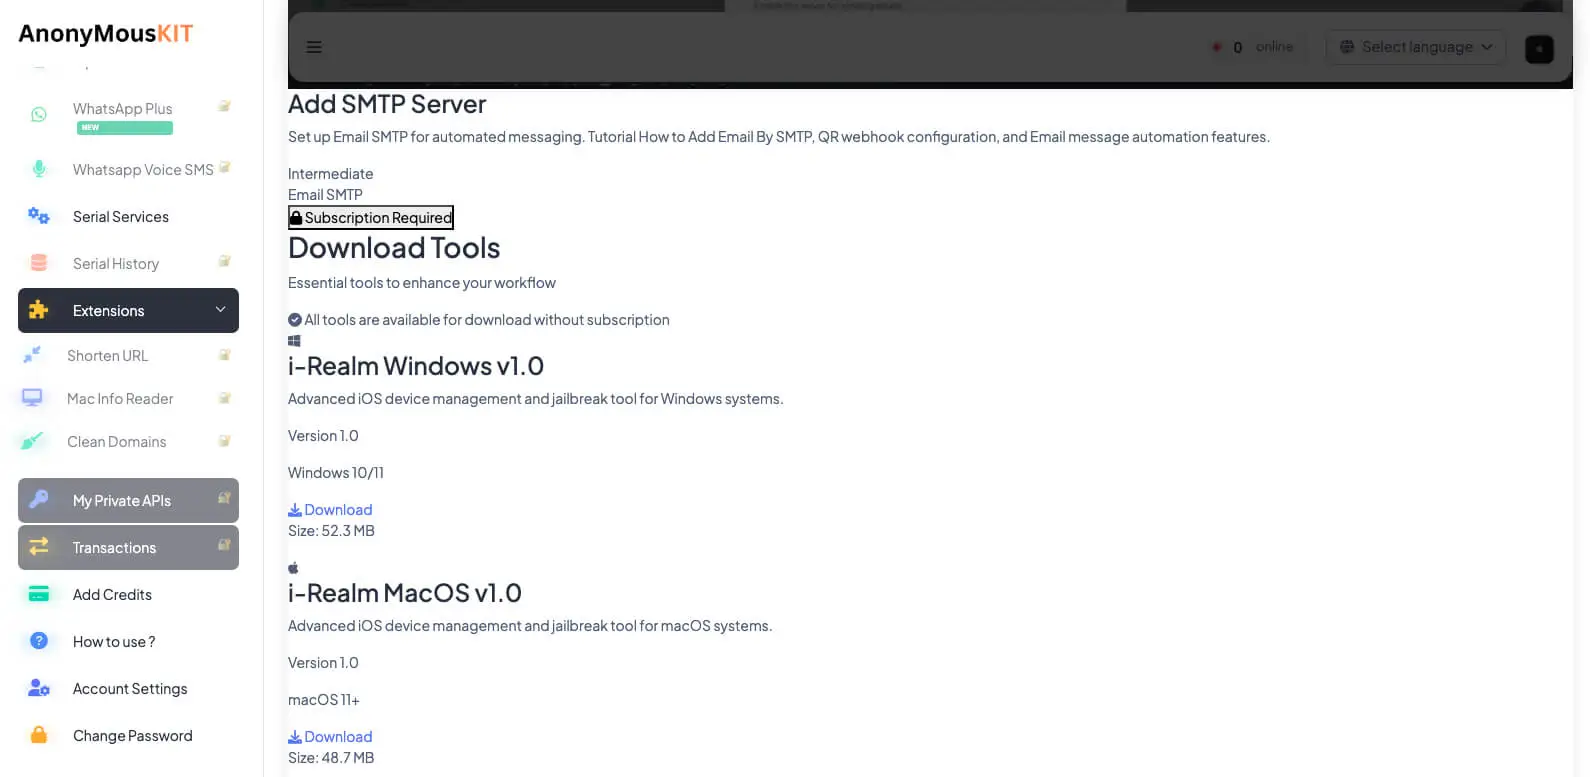
Task: Click the AnonyMousKIT logo
Action: click(x=106, y=33)
